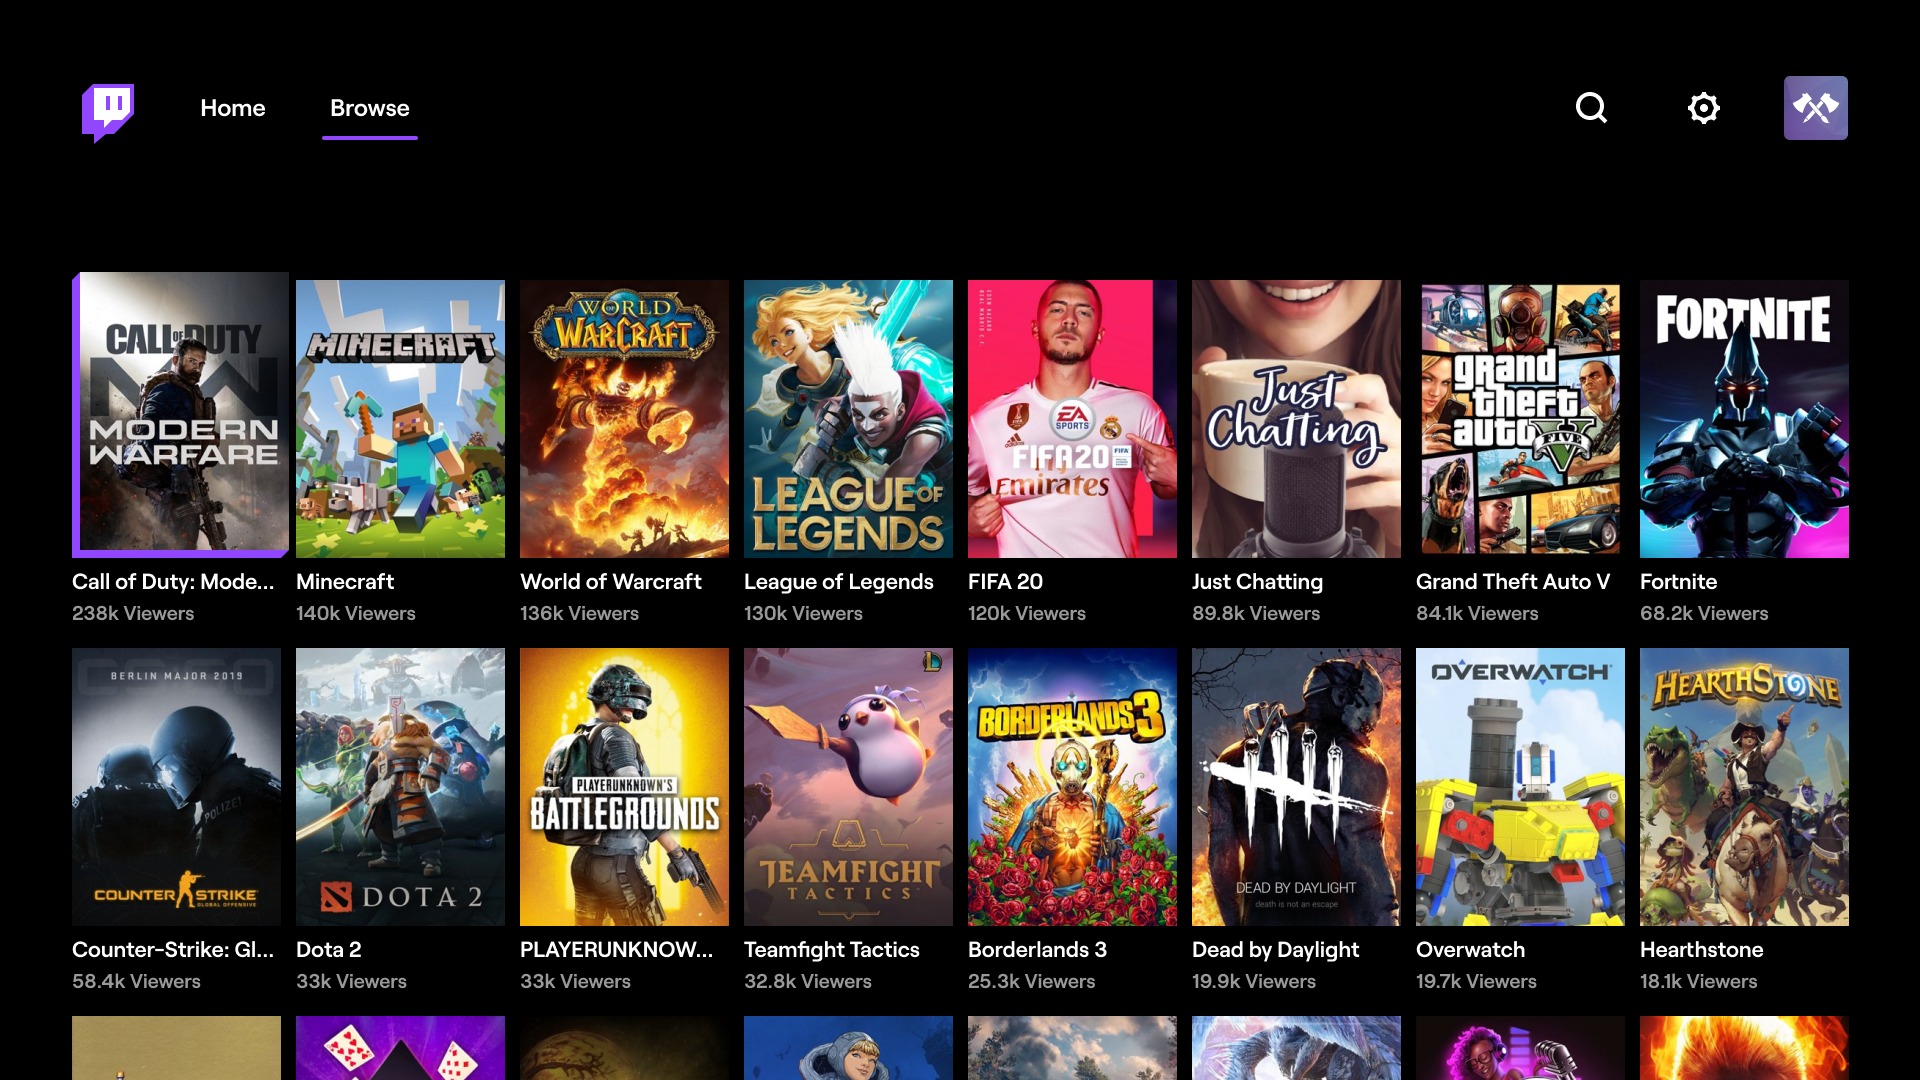The image size is (1920, 1080).
Task: Open the user profile avatar icon
Action: coord(1815,108)
